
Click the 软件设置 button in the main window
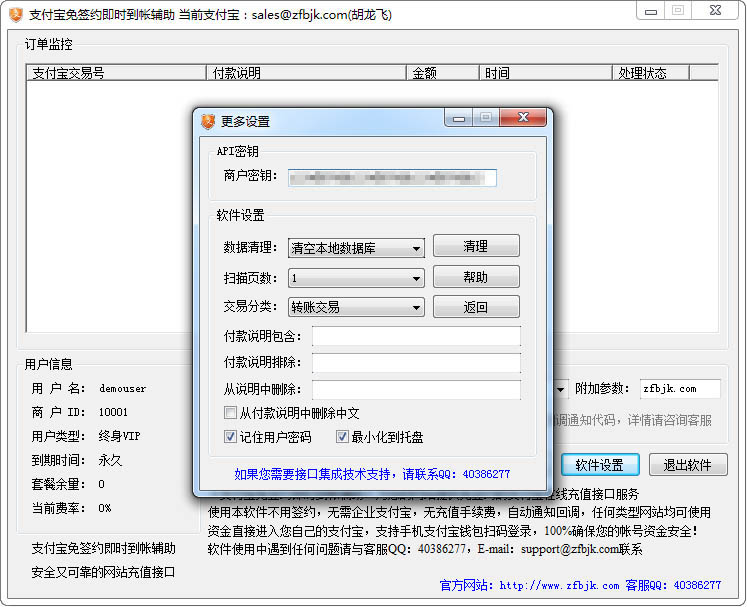click(600, 465)
